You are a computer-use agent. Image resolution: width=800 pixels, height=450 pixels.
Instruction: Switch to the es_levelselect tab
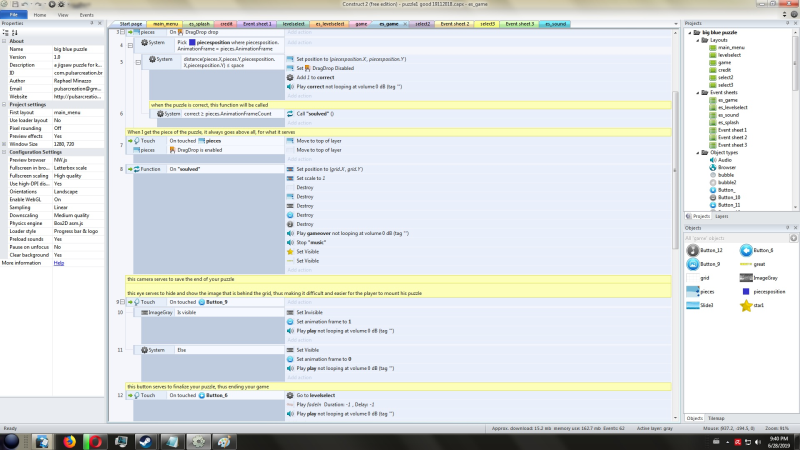[329, 24]
